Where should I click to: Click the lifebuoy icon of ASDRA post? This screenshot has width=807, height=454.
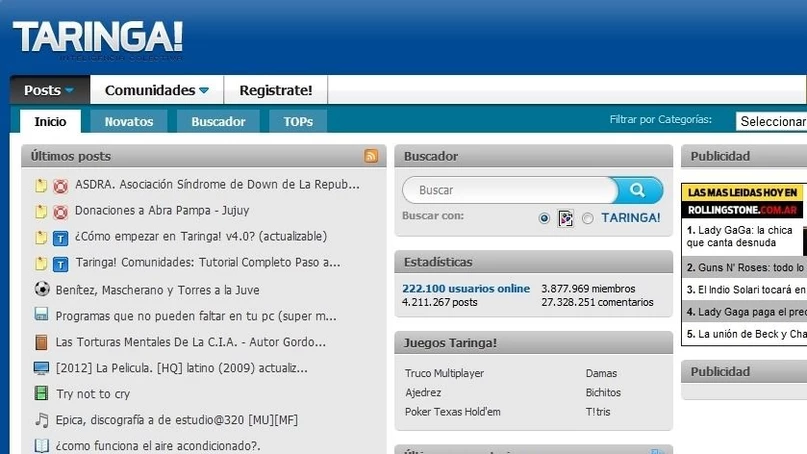(x=60, y=185)
